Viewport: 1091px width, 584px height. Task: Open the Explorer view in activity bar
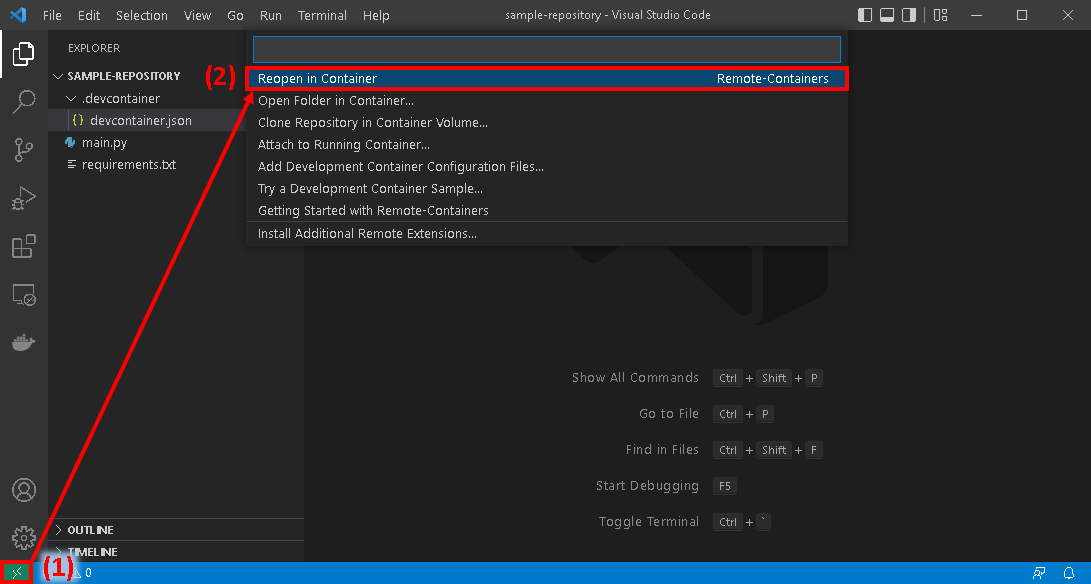click(23, 54)
